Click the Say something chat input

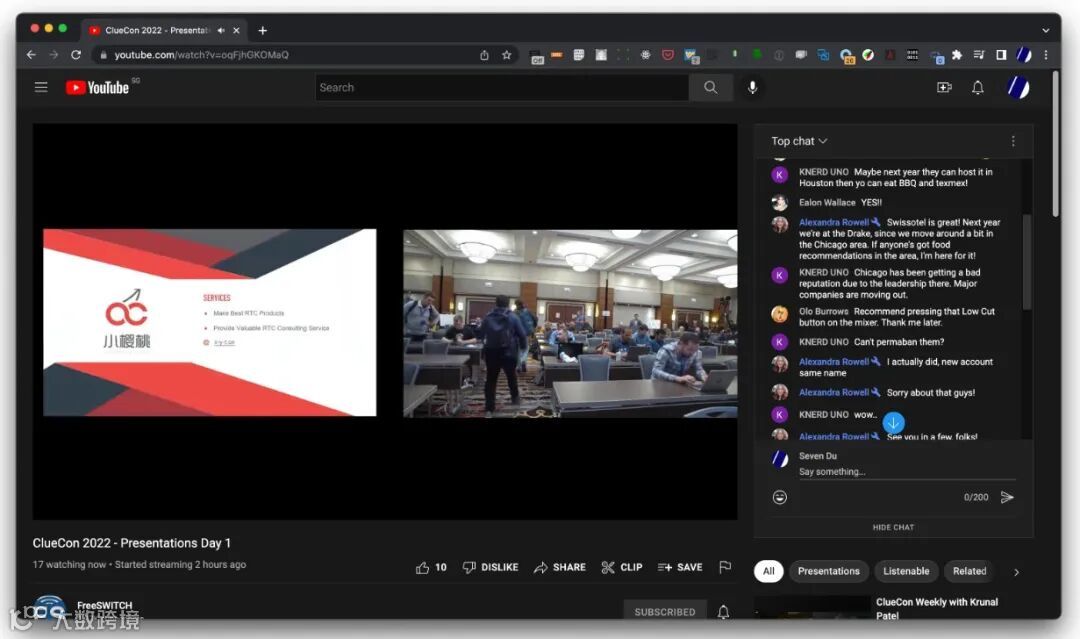(x=906, y=472)
